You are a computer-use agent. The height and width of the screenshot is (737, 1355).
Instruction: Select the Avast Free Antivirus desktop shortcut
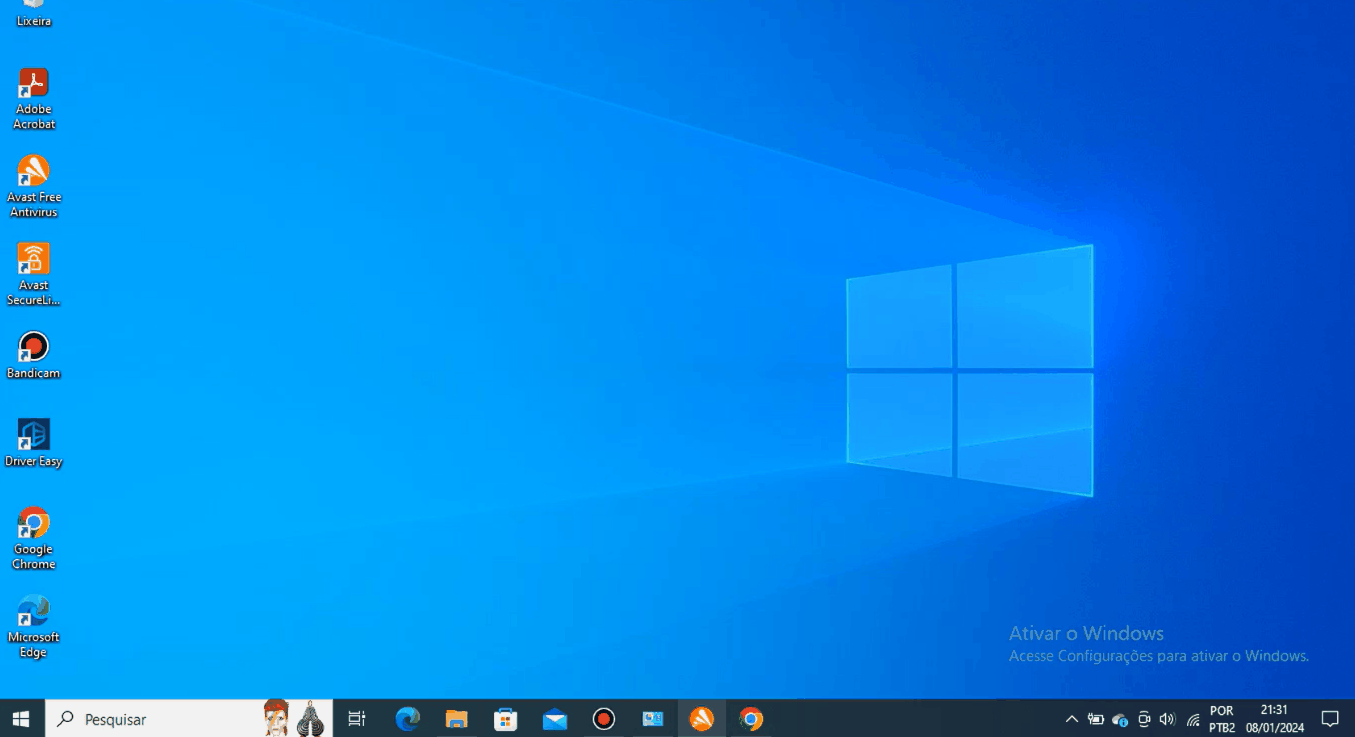pyautogui.click(x=33, y=187)
